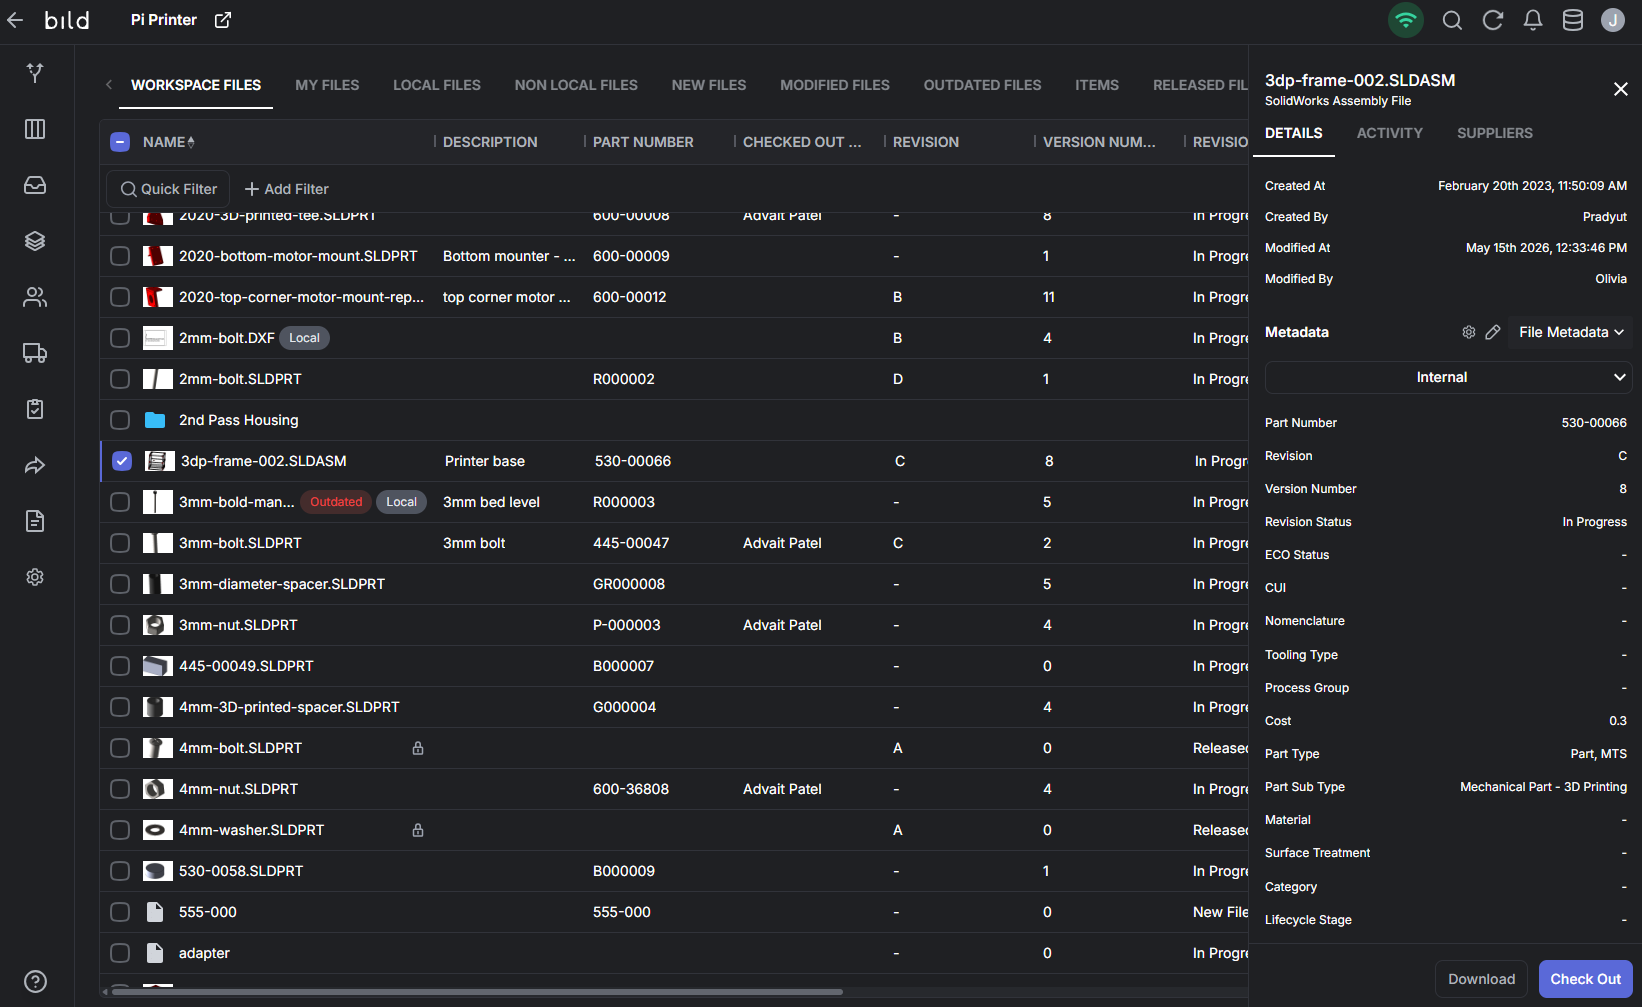
Task: Click lock icon on 4mm-bolt.SLDPRT row
Action: click(418, 748)
